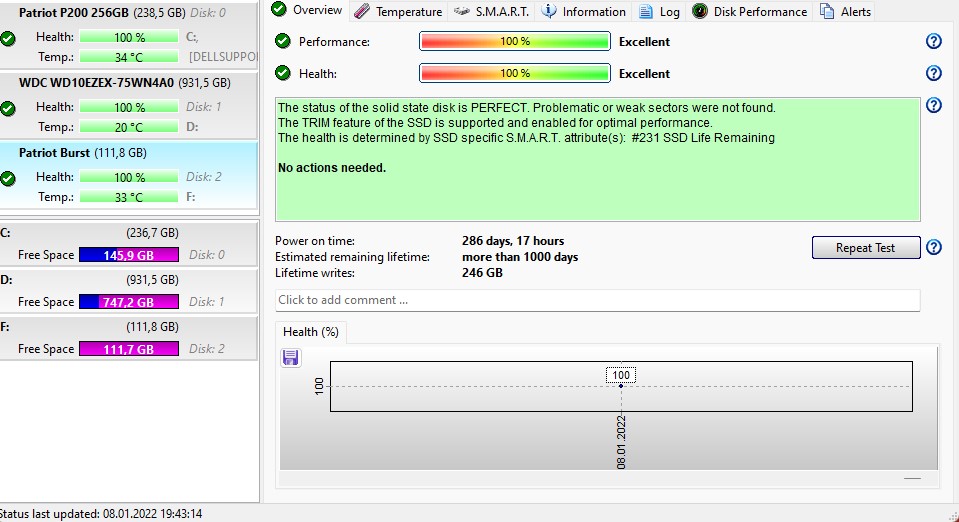959x522 pixels.
Task: Click the D: free space bar 747,2 GB
Action: click(x=129, y=302)
